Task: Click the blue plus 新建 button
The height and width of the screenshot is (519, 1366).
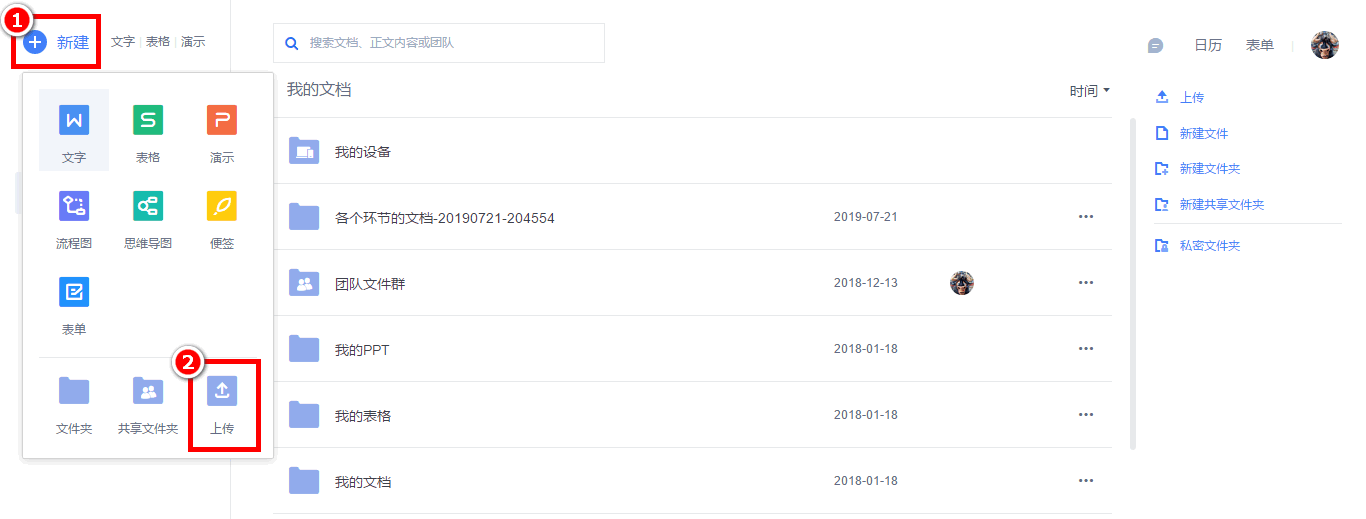Action: point(57,43)
